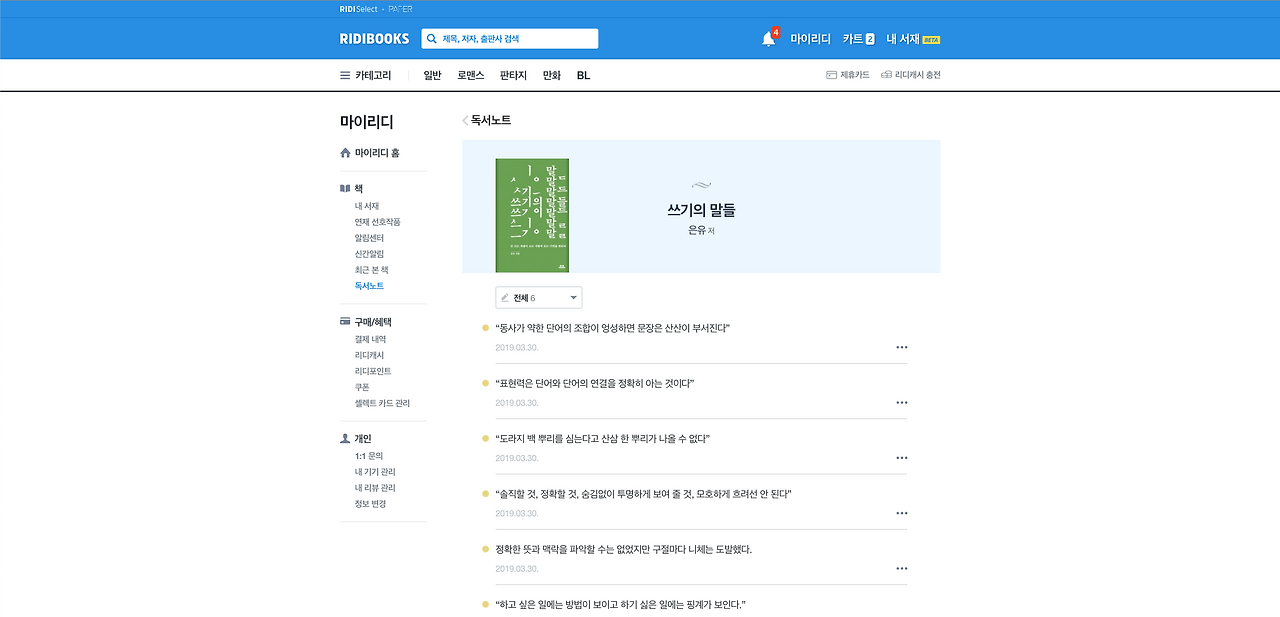This screenshot has height=617, width=1280.
Task: Click the note "정확한 뜻과 맥락을 파악할…"
Action: [624, 550]
